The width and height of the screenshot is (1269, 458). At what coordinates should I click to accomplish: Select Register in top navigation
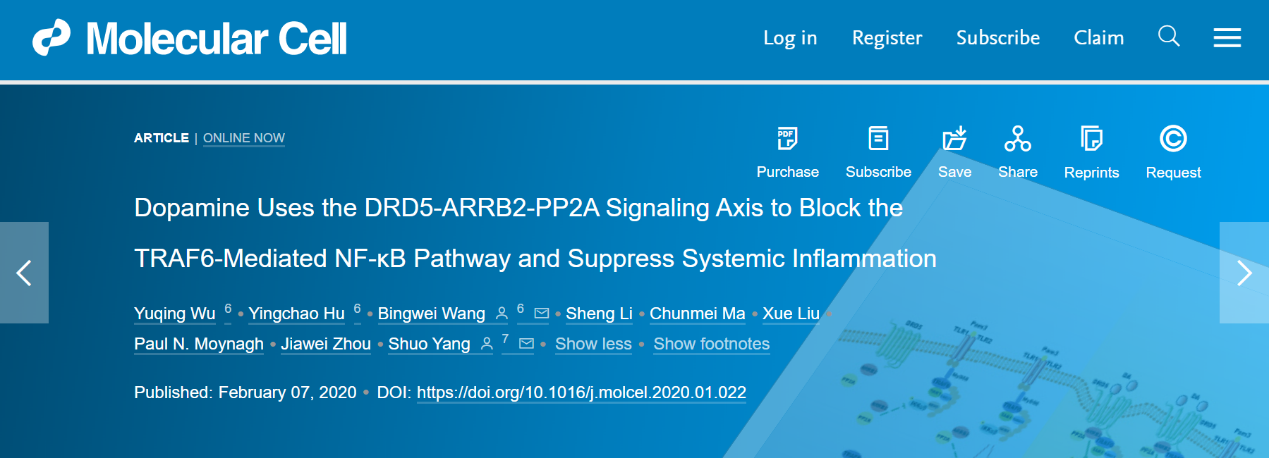pyautogui.click(x=887, y=38)
